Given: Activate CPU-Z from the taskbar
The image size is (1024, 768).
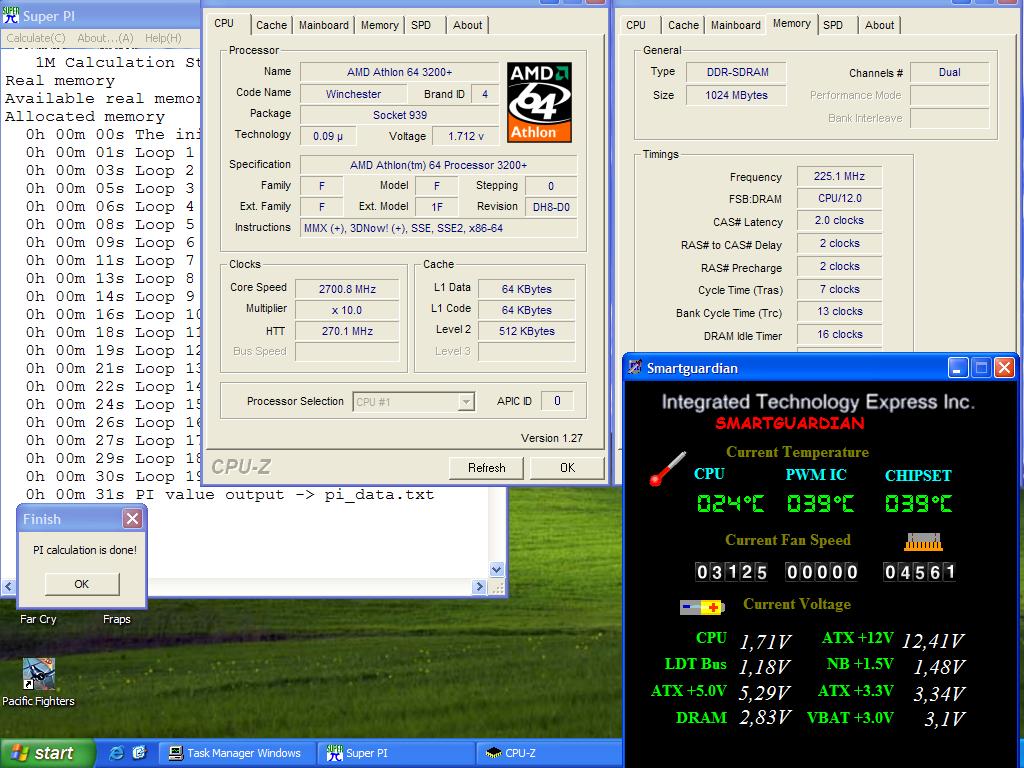Looking at the screenshot, I should [549, 753].
